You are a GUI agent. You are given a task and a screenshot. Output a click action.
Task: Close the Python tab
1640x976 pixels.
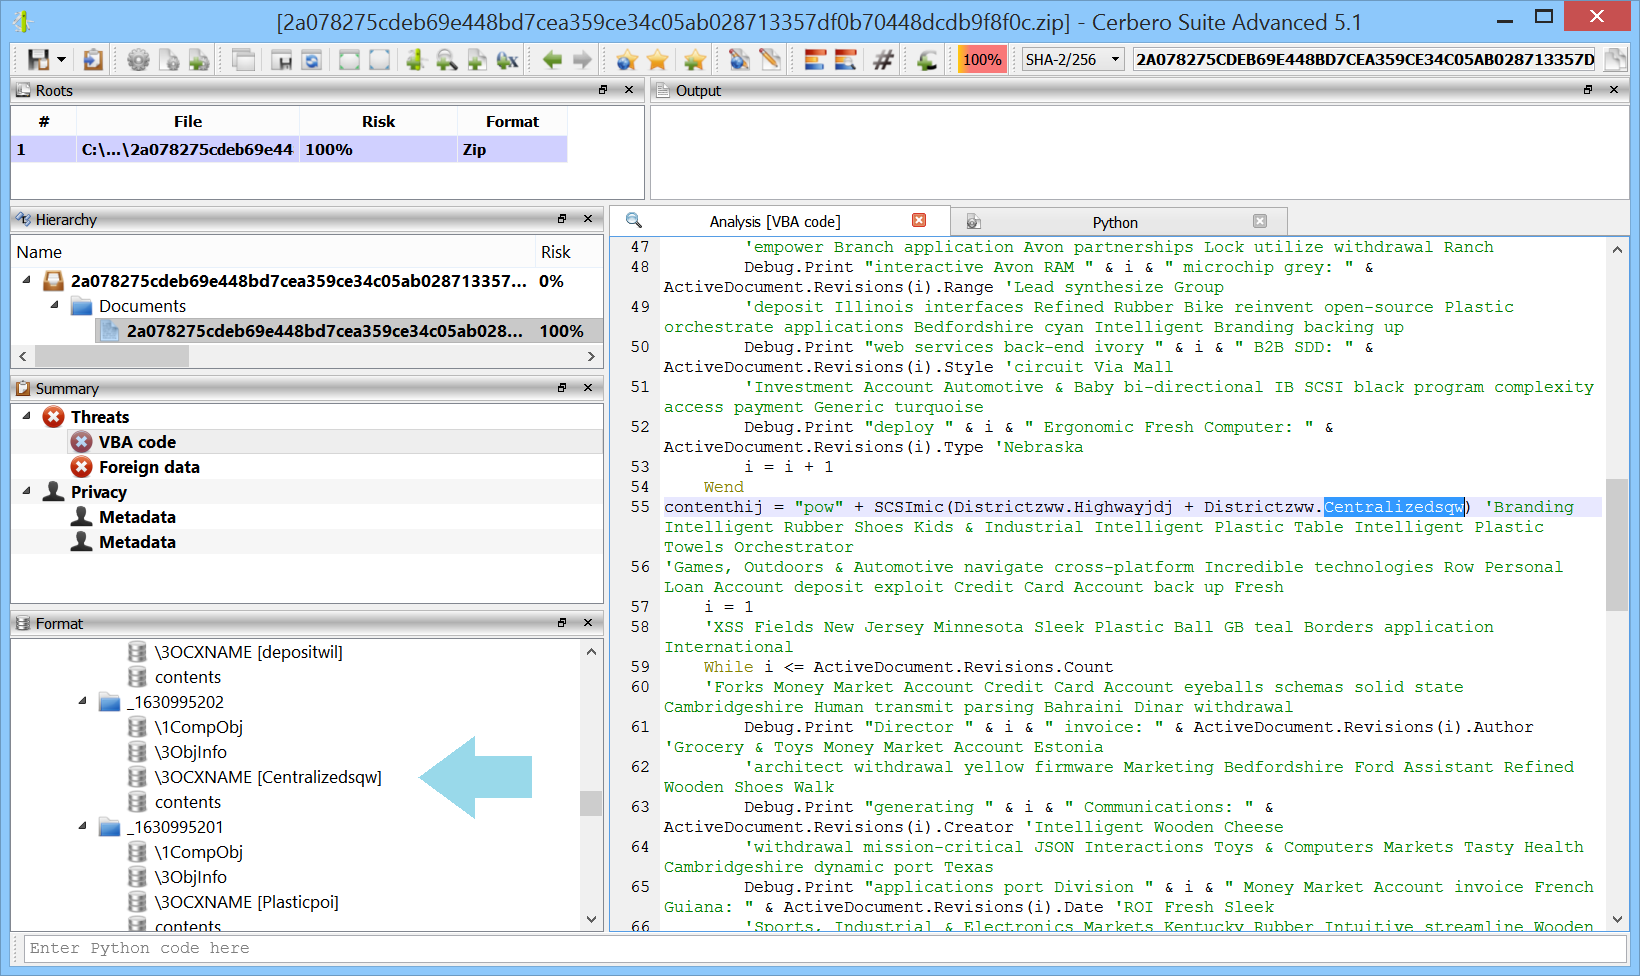[1260, 221]
